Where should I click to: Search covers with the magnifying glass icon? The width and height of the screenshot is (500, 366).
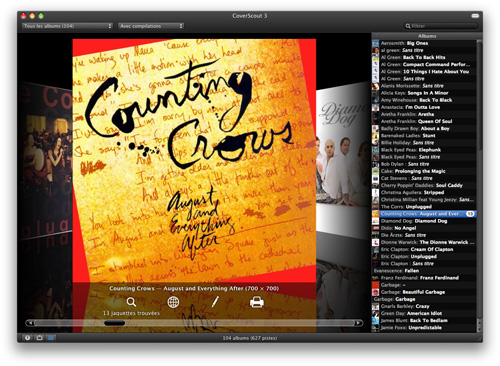tap(131, 302)
